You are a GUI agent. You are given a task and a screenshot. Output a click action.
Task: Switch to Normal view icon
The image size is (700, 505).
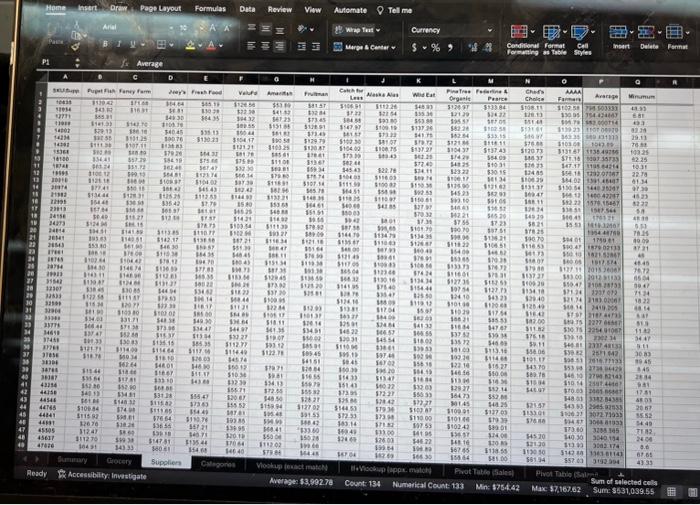[671, 492]
